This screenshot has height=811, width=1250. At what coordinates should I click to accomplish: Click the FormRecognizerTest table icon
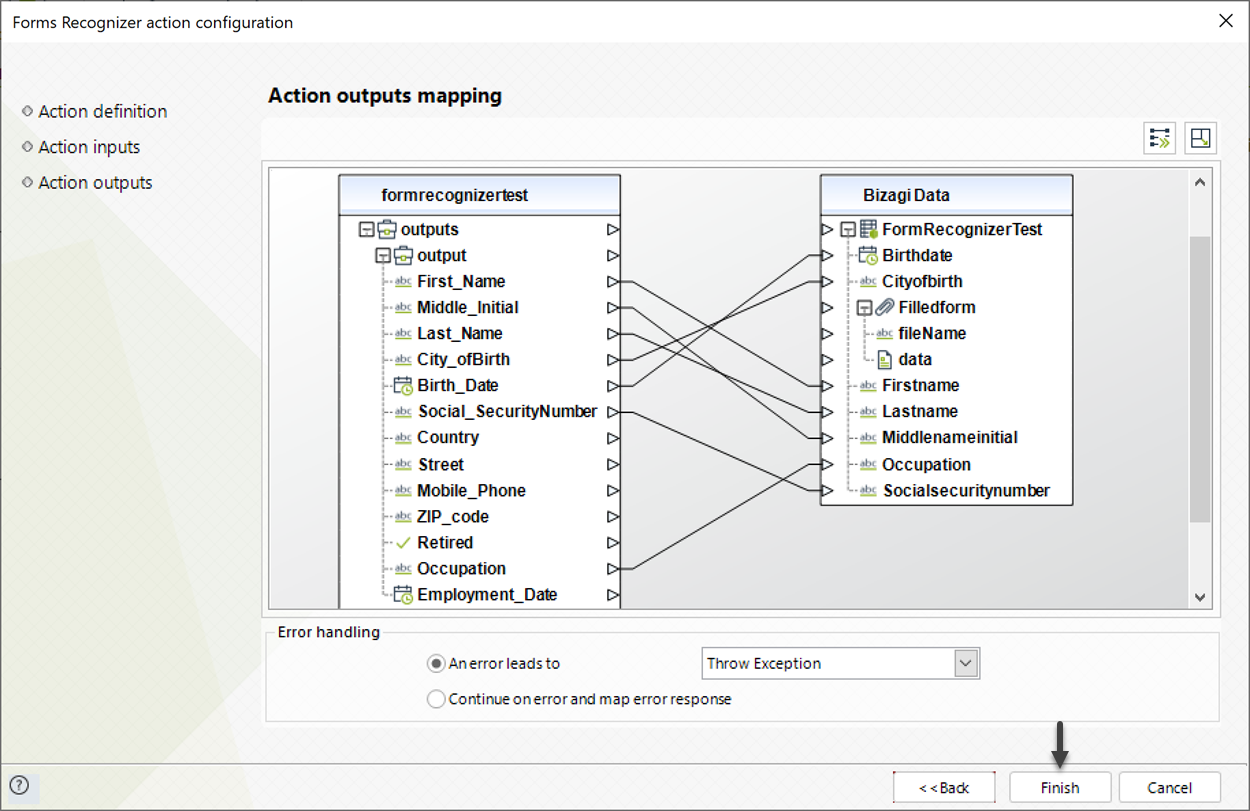[869, 229]
